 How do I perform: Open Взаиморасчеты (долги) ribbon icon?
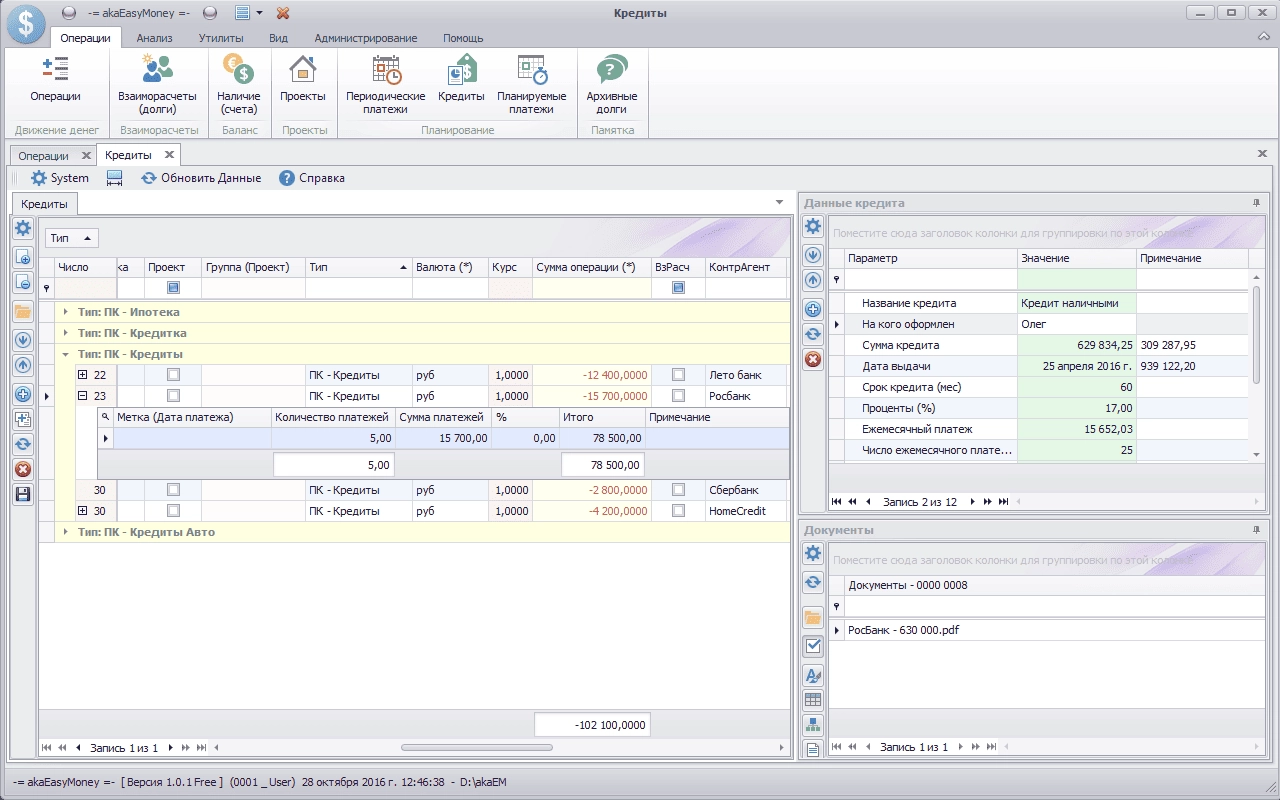158,85
